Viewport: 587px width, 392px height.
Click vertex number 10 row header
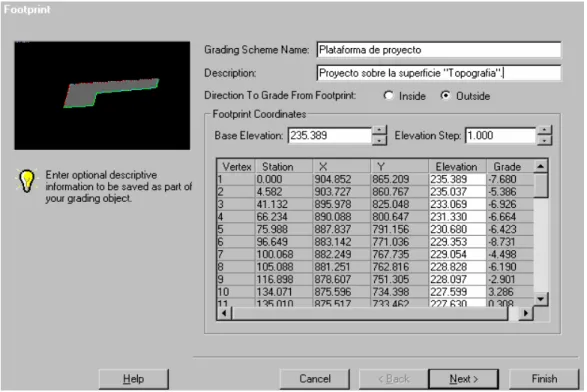(x=237, y=292)
